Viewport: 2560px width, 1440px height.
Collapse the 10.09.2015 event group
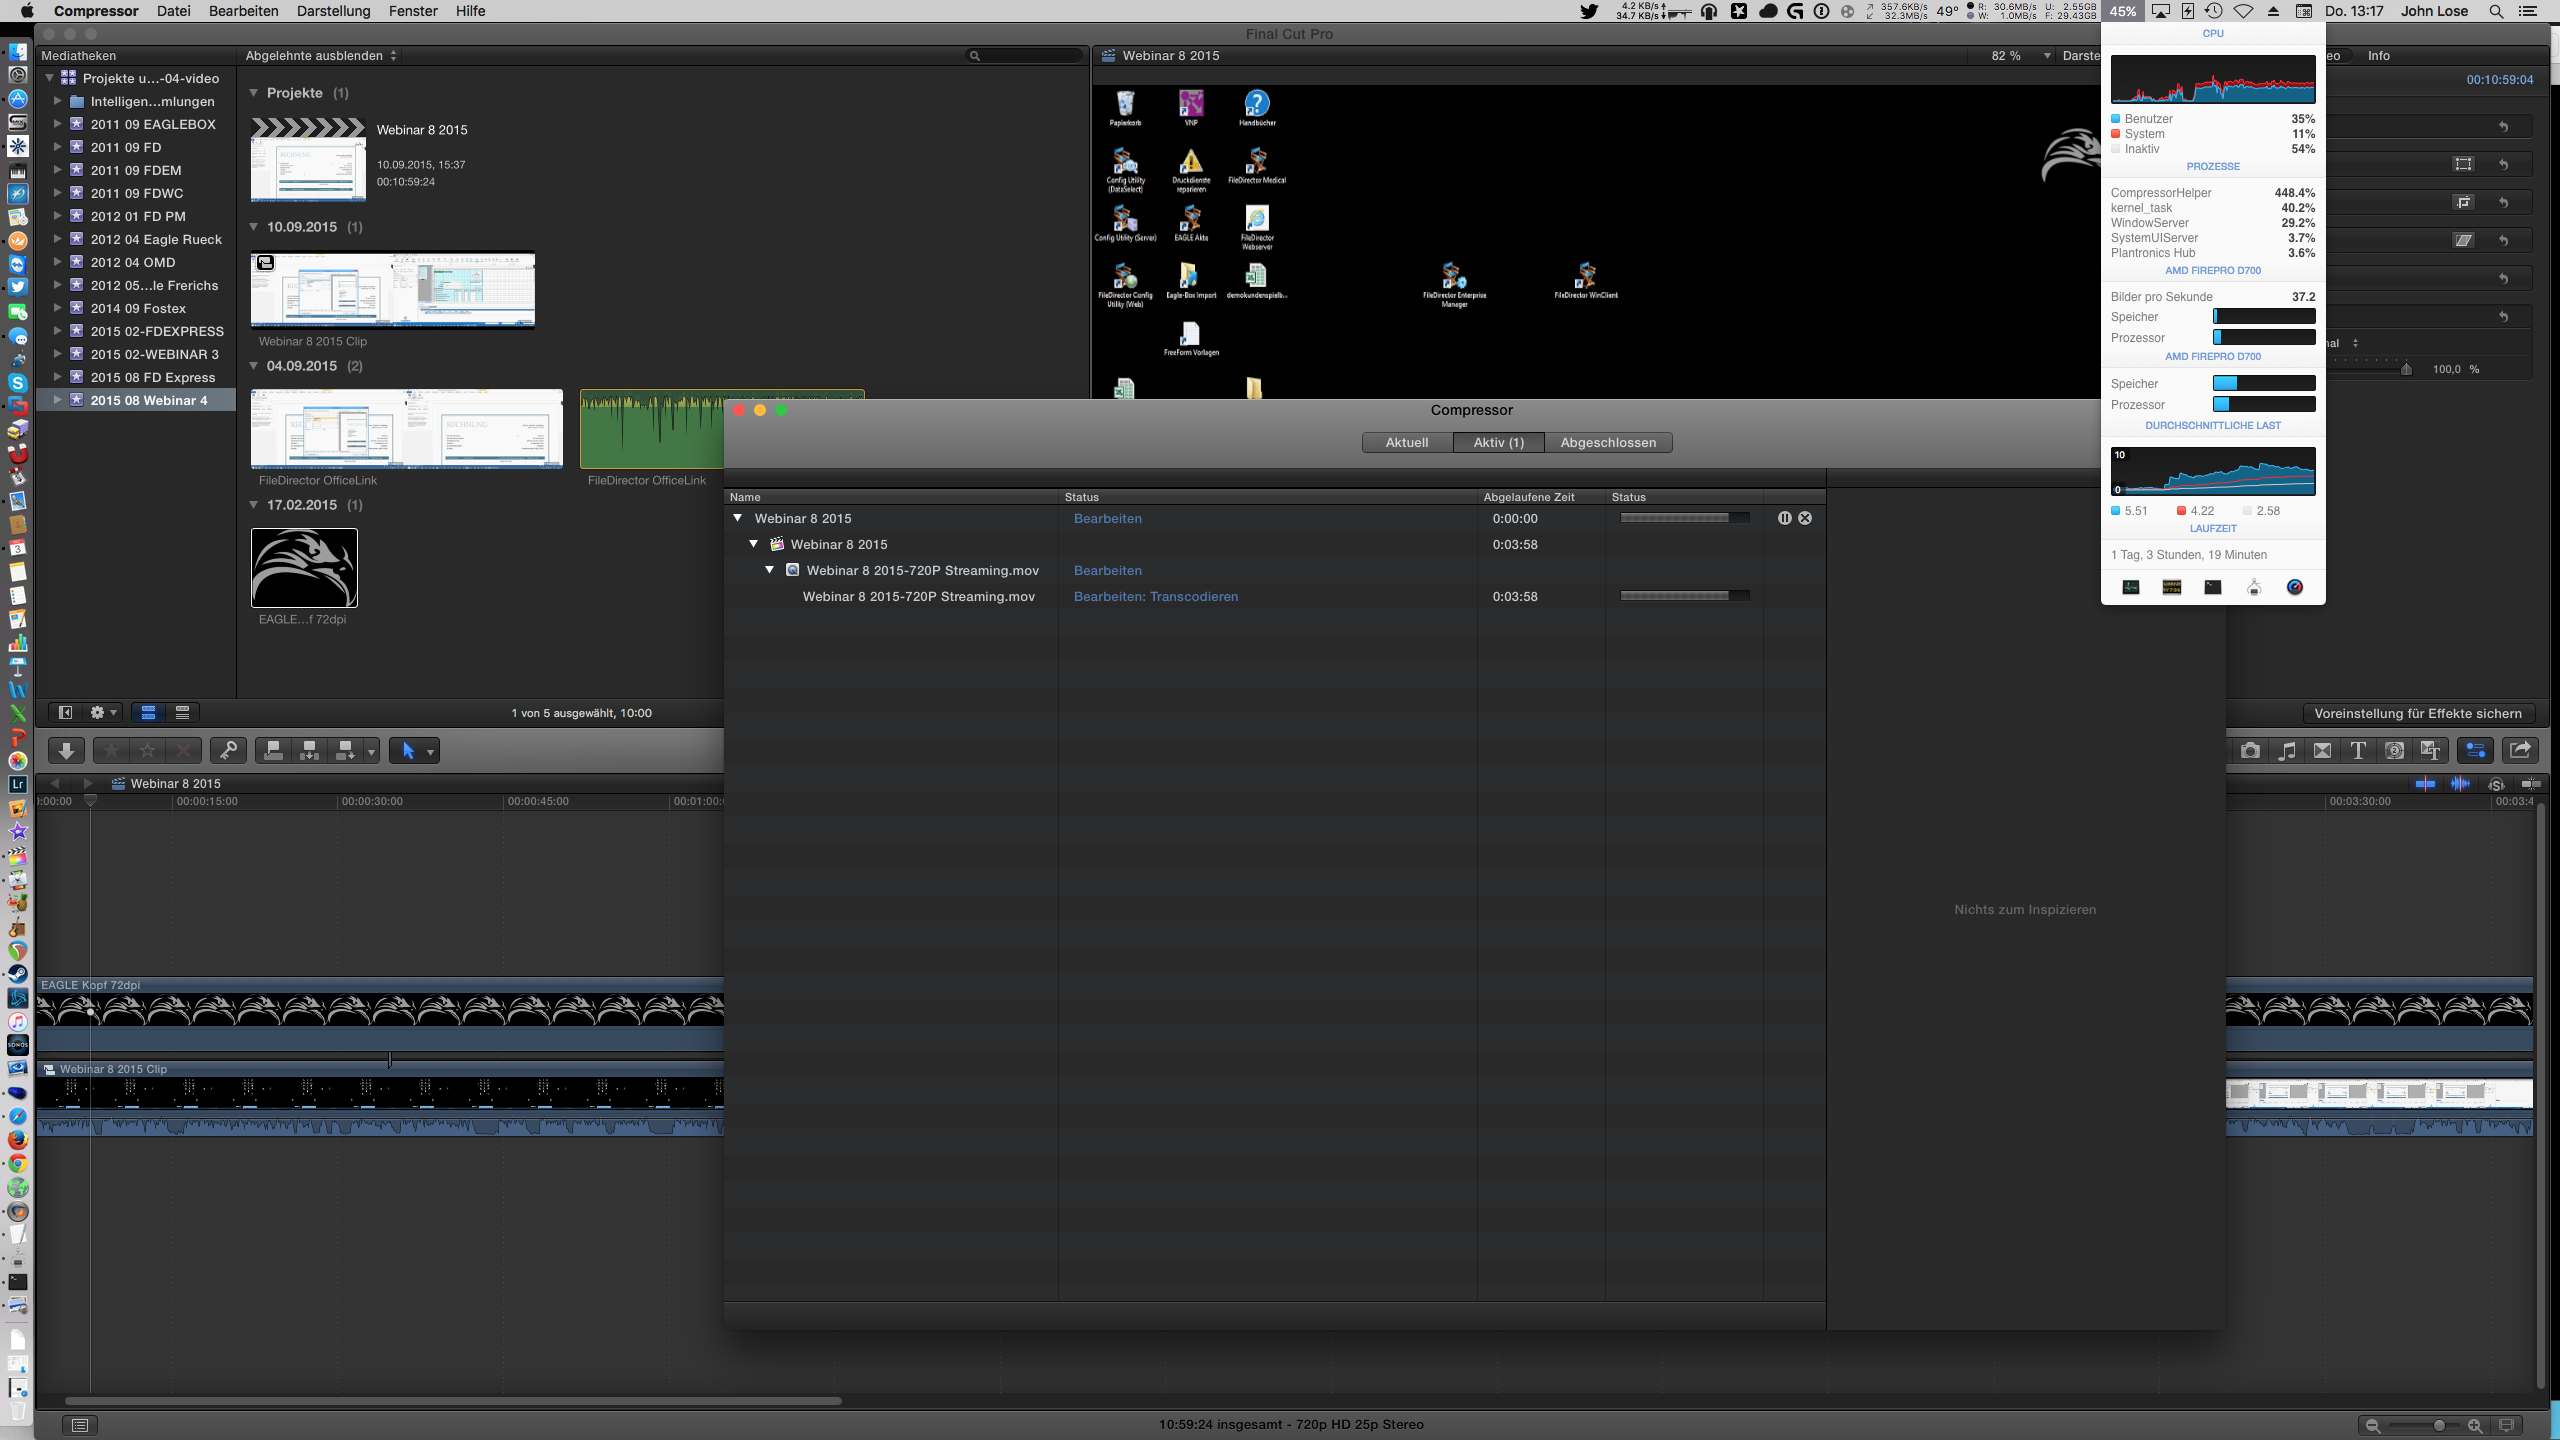(254, 227)
